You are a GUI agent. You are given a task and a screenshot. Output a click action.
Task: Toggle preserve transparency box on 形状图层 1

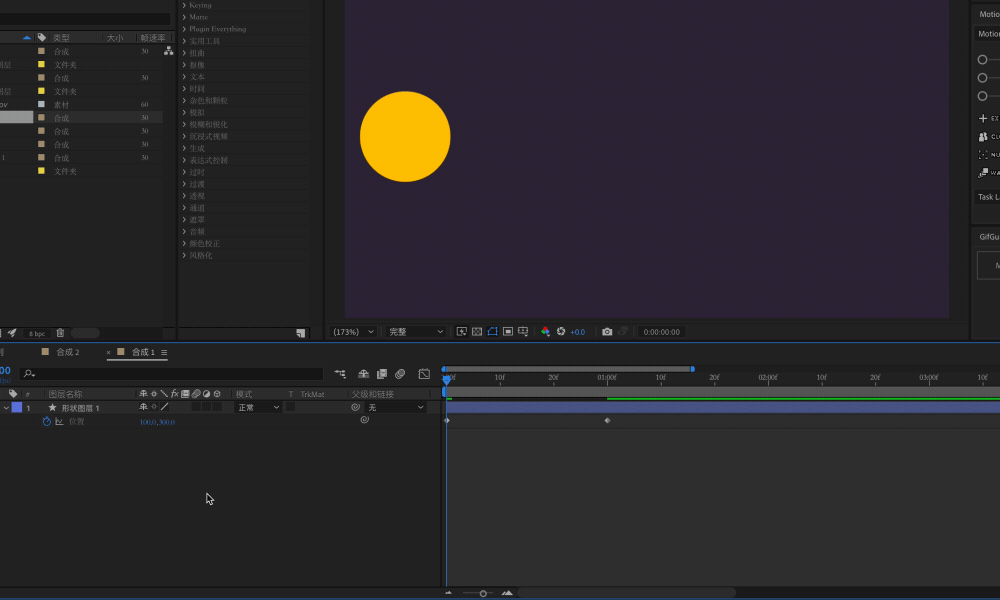[x=290, y=407]
